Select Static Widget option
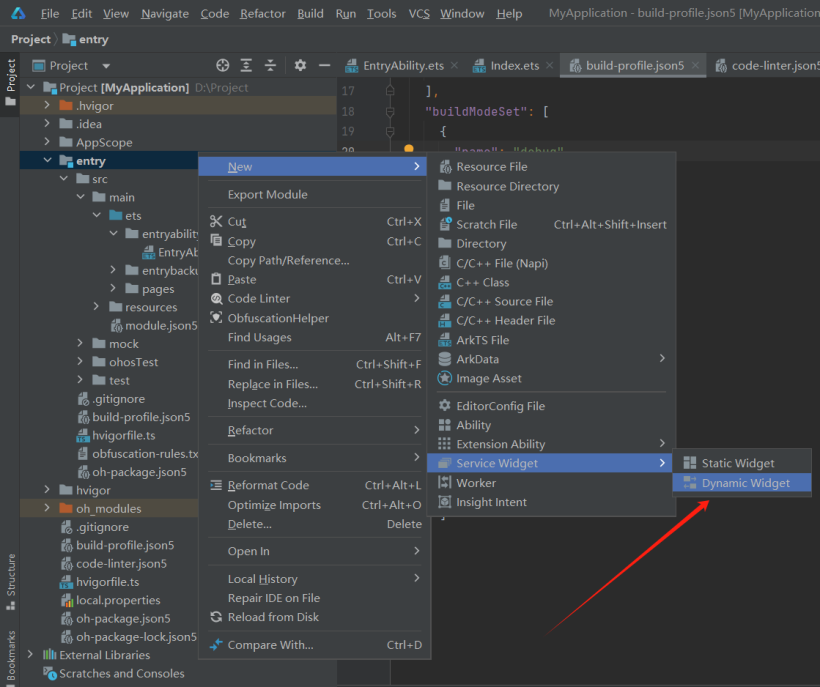Image resolution: width=820 pixels, height=687 pixels. pyautogui.click(x=742, y=463)
